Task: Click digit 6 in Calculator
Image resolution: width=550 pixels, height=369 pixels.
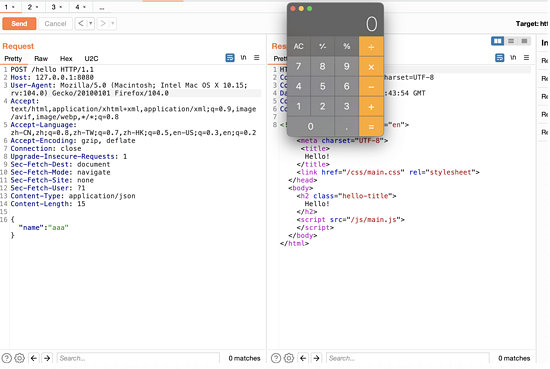Action: pos(347,87)
